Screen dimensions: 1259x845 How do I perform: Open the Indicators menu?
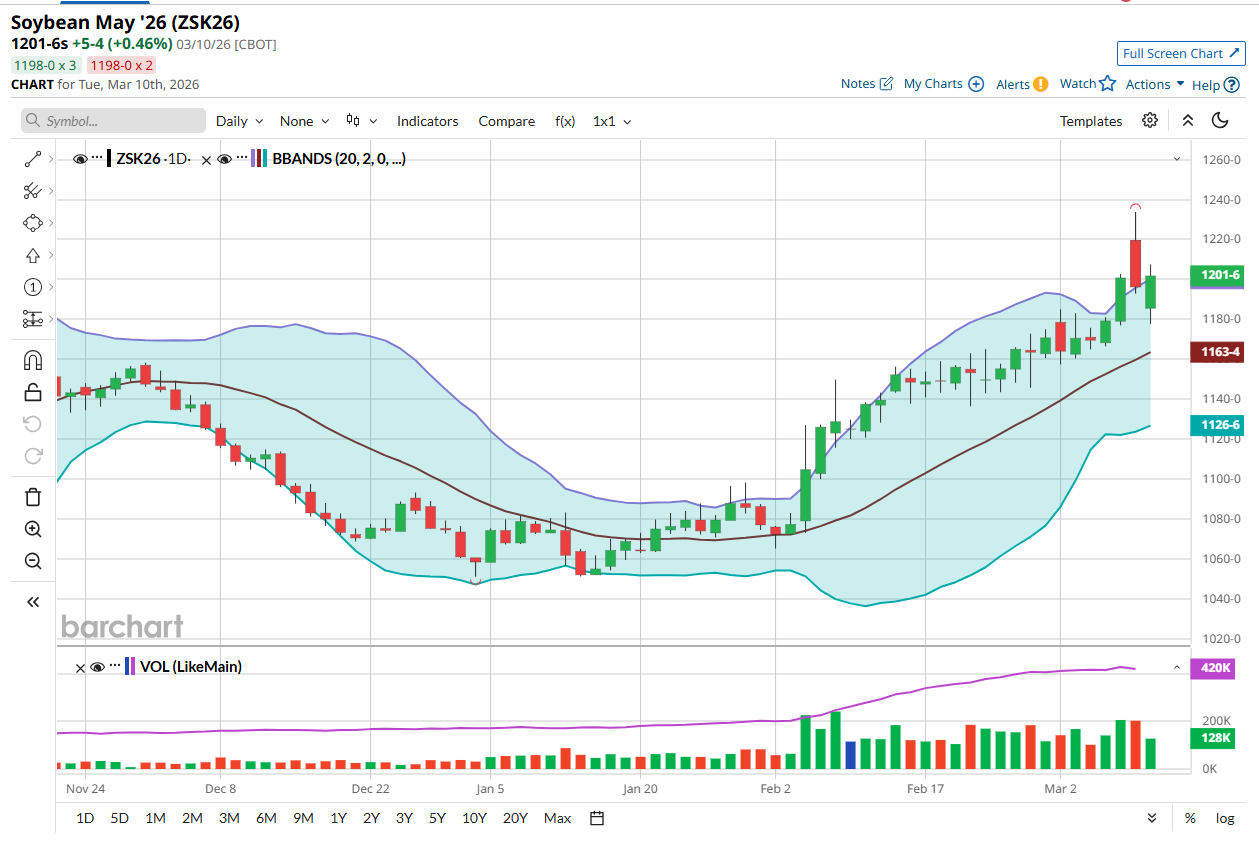click(427, 121)
